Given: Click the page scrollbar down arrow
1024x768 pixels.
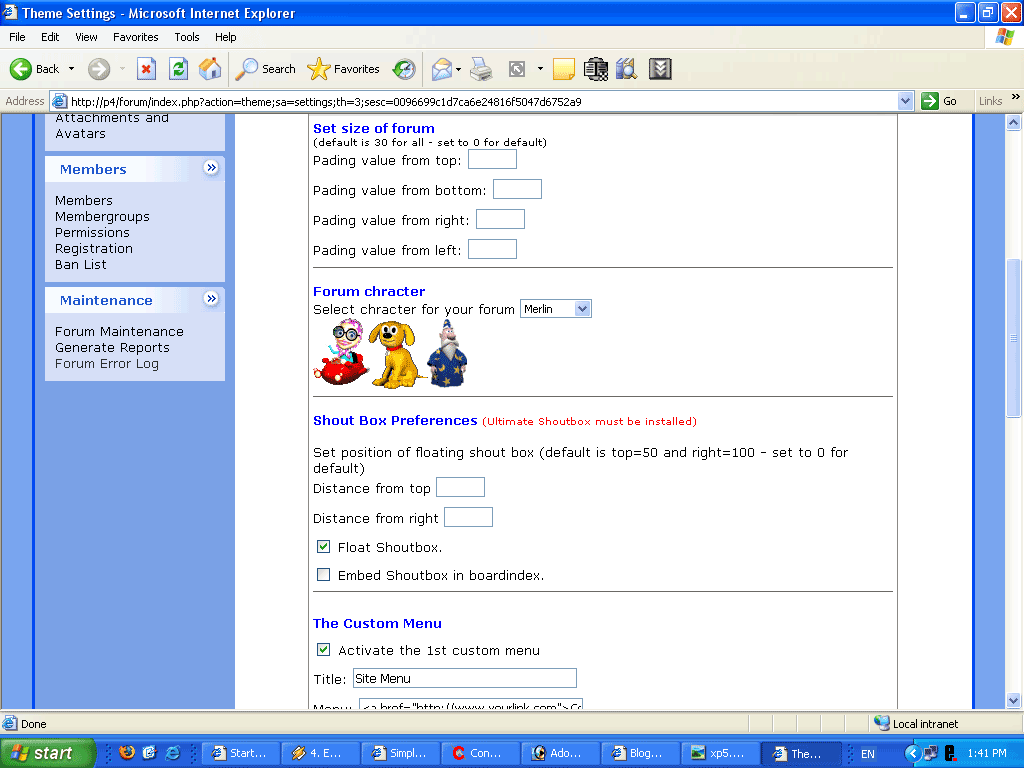Looking at the screenshot, I should coord(1014,700).
